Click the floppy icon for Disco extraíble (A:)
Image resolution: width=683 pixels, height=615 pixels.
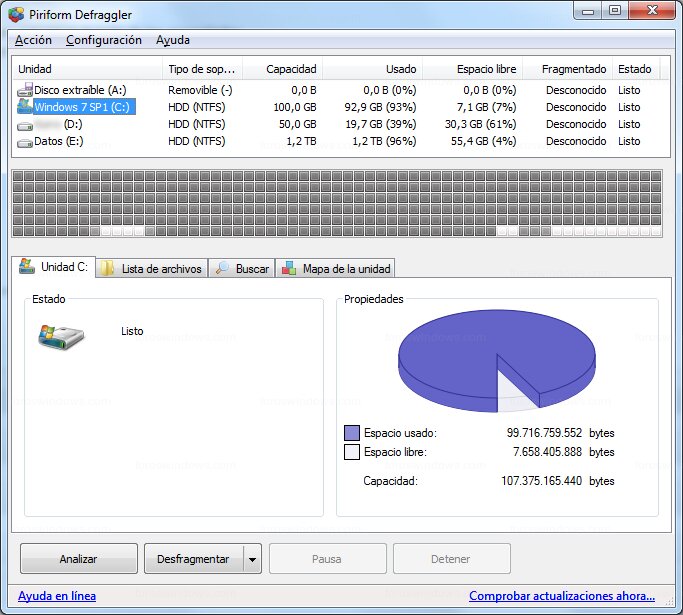25,90
